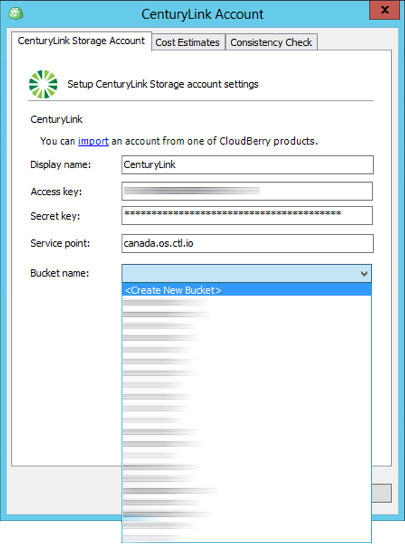Click into the Secret key field
Viewport: 405px width, 550px height.
tap(247, 215)
